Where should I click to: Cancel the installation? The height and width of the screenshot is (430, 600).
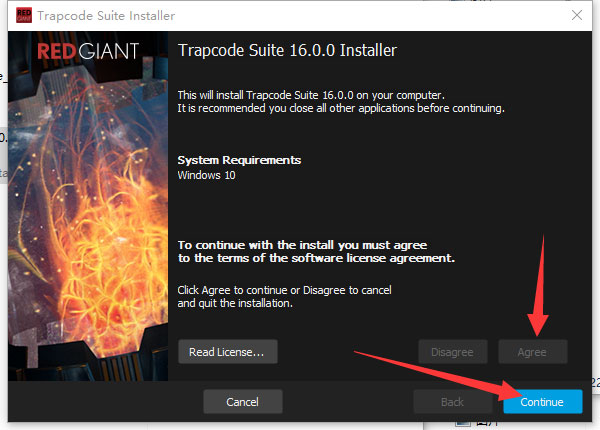click(243, 402)
